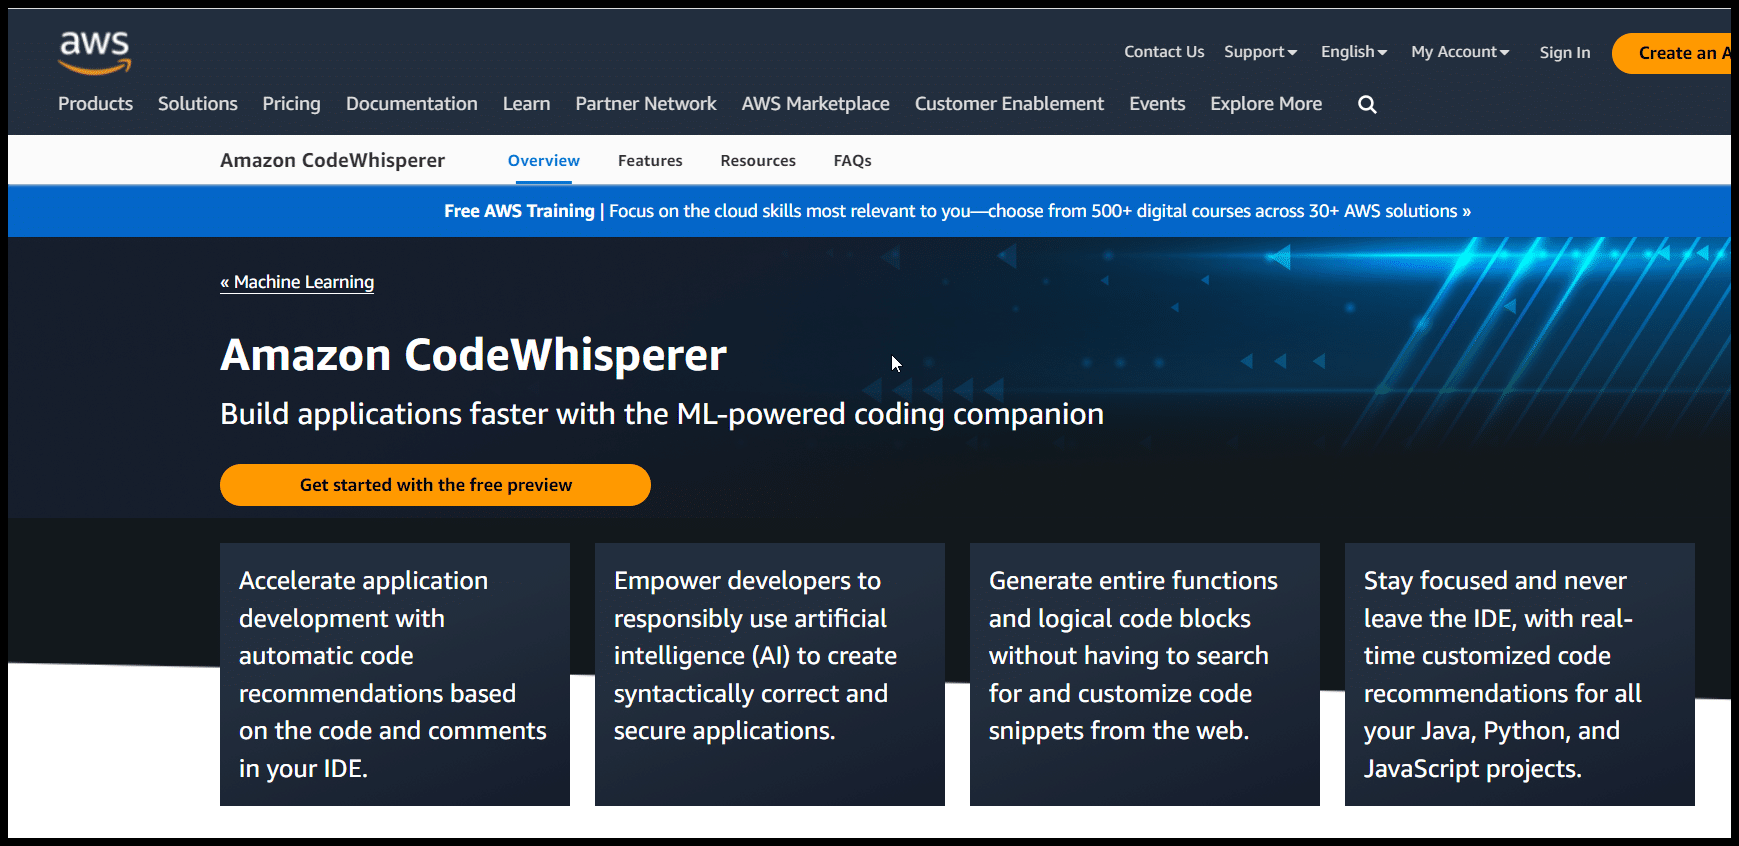The height and width of the screenshot is (846, 1739).
Task: Open the AWS Marketplace menu
Action: 815,104
